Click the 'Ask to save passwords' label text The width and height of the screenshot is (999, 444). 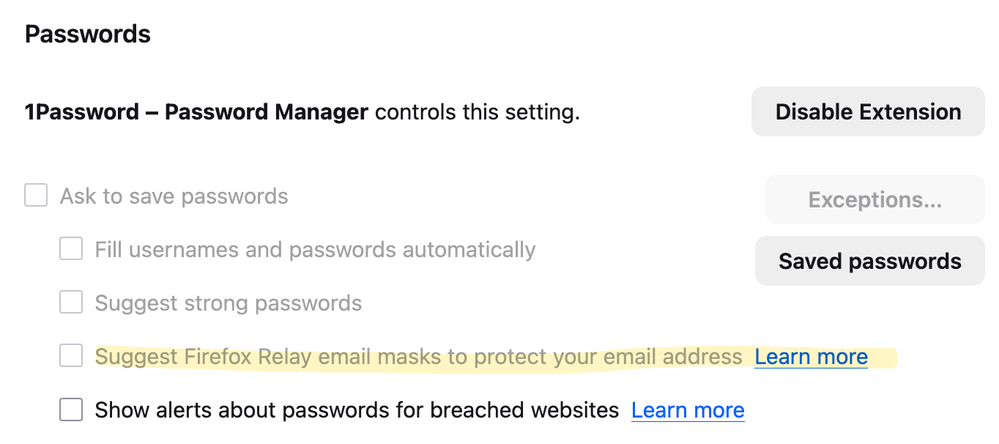tap(174, 196)
